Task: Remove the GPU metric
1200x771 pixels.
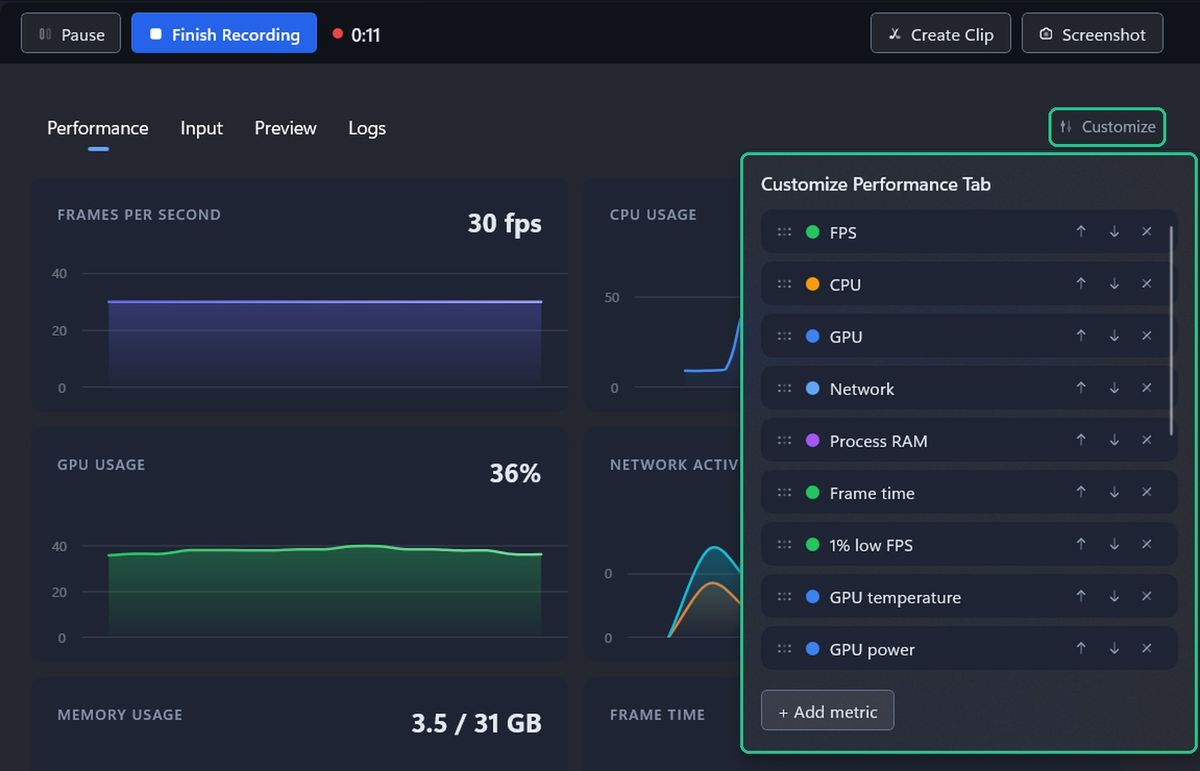Action: (x=1147, y=336)
